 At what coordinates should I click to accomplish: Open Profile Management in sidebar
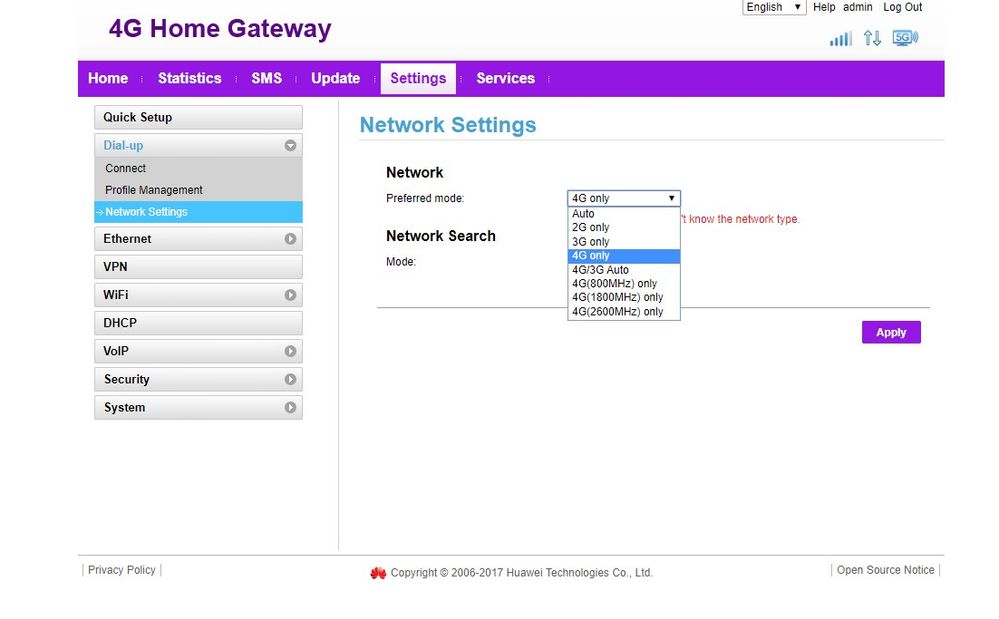pyautogui.click(x=154, y=190)
